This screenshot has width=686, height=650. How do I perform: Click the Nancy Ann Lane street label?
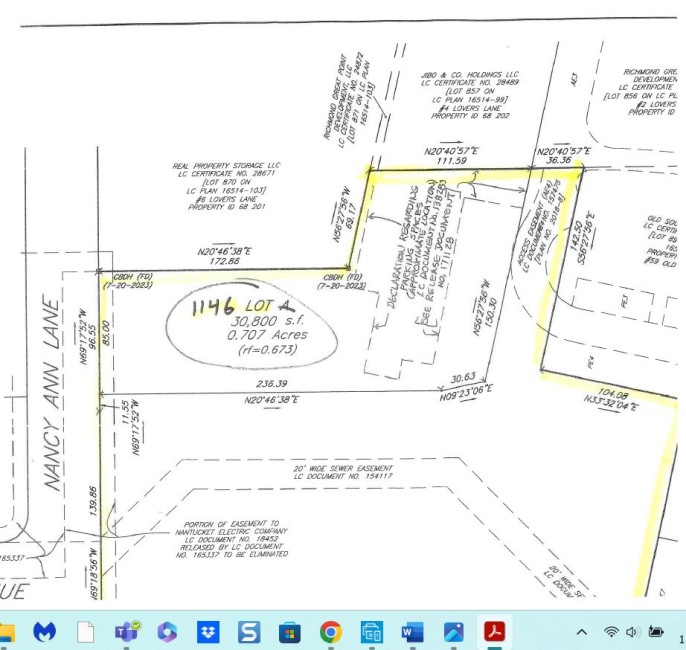pos(51,392)
